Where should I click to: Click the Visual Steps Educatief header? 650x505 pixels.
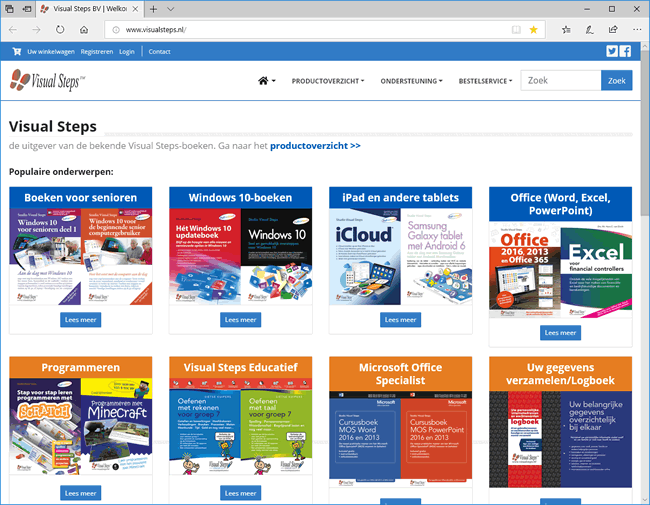(240, 367)
